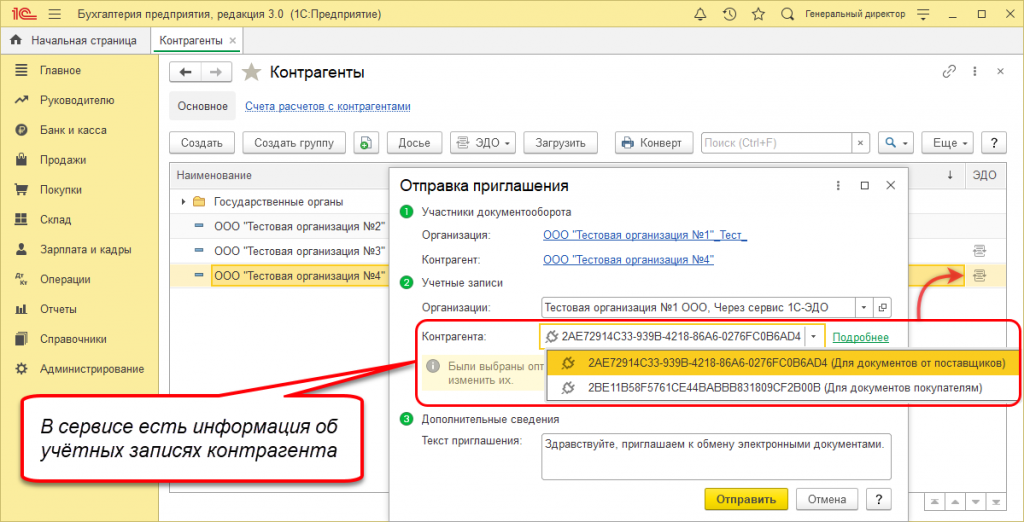Screen dimensions: 1024x522
Task: Open Продажи section
Action: coord(63,160)
